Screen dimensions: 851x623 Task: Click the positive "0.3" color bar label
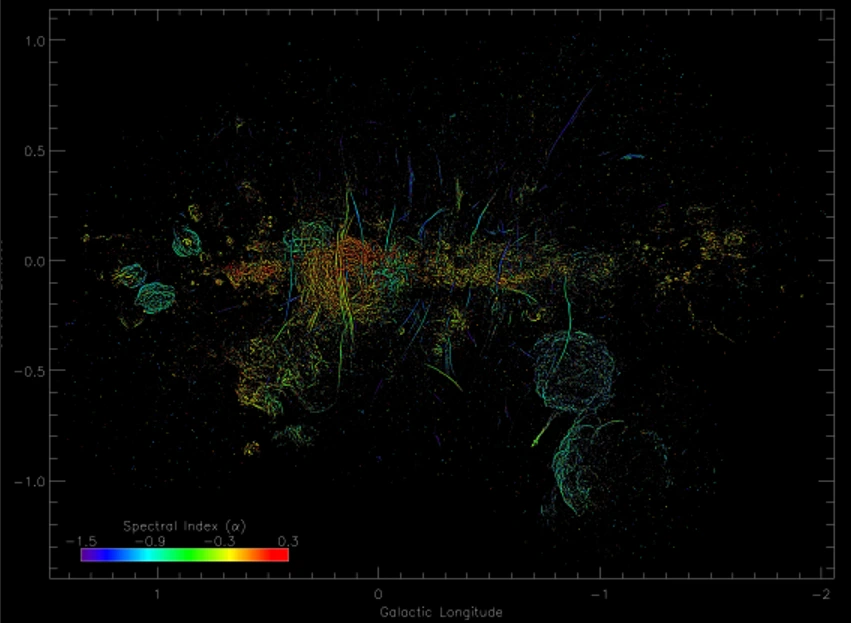[288, 541]
